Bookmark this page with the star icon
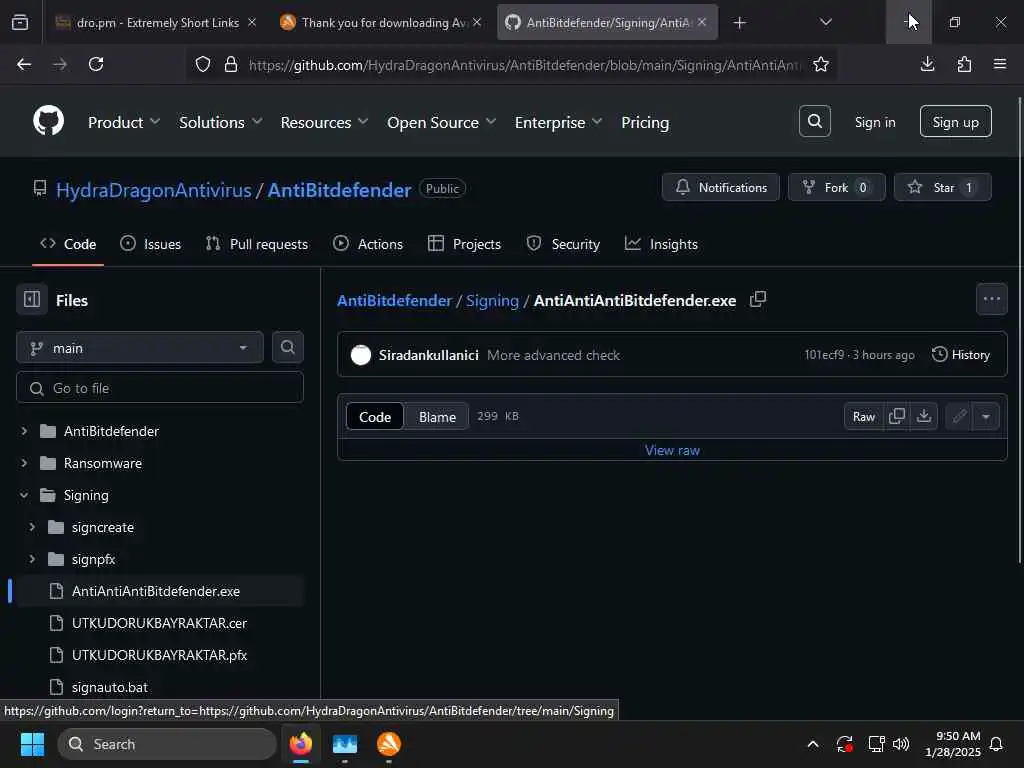 [x=821, y=64]
